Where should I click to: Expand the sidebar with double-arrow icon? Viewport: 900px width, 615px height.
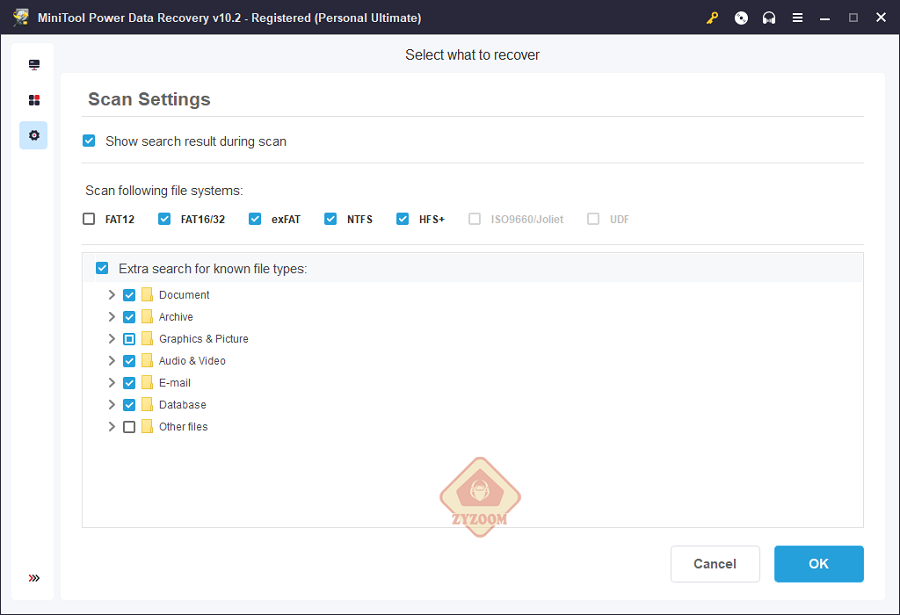click(34, 578)
